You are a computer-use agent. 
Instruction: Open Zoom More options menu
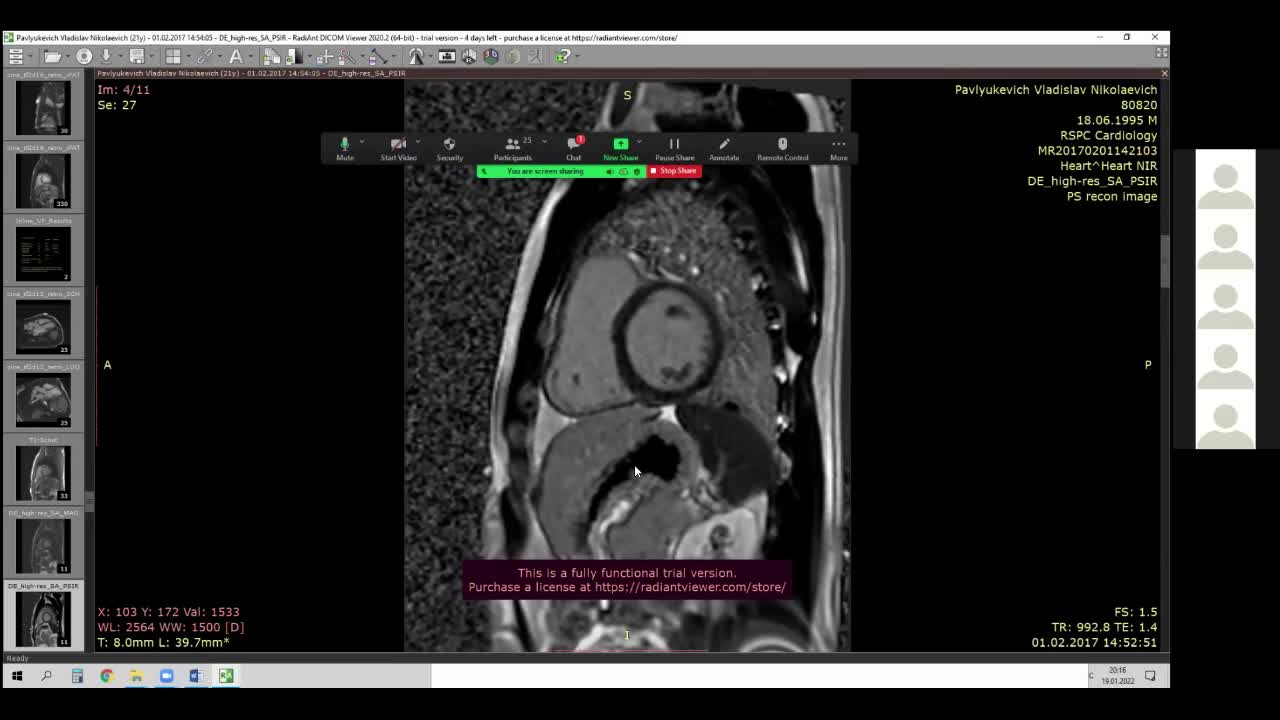pos(838,149)
